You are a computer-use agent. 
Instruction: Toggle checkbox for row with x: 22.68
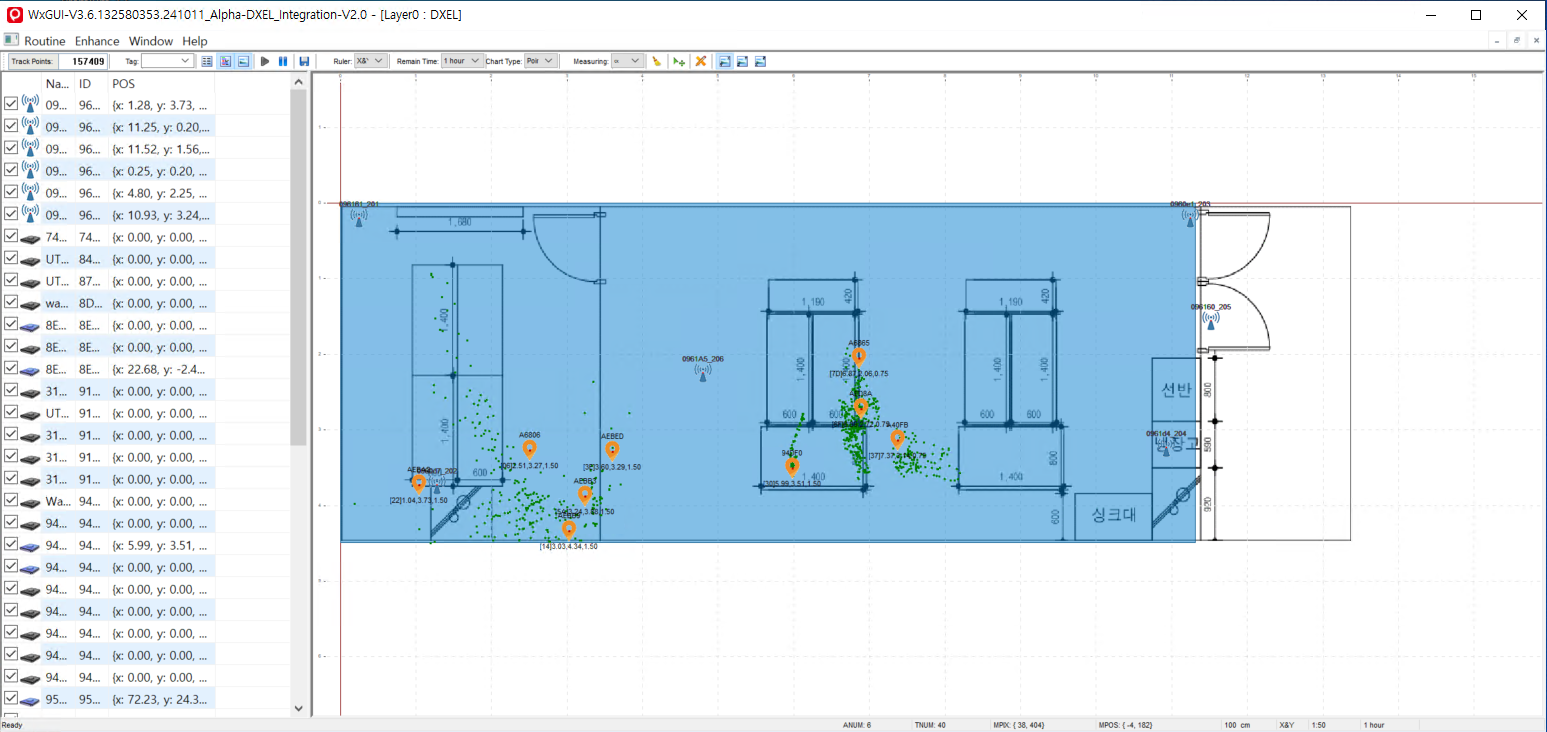[x=11, y=369]
